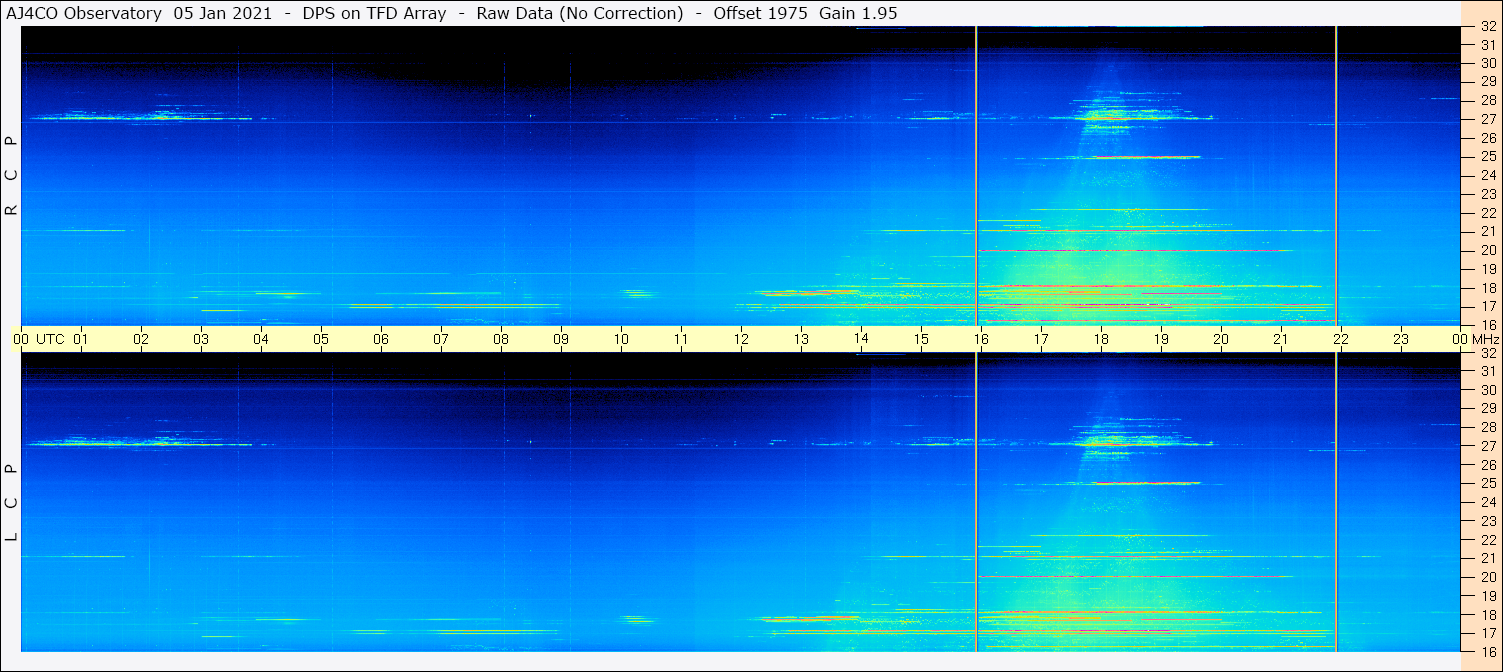Viewport: 1503px width, 672px height.
Task: Click the 'Gain 1.95' value in header
Action: [858, 13]
